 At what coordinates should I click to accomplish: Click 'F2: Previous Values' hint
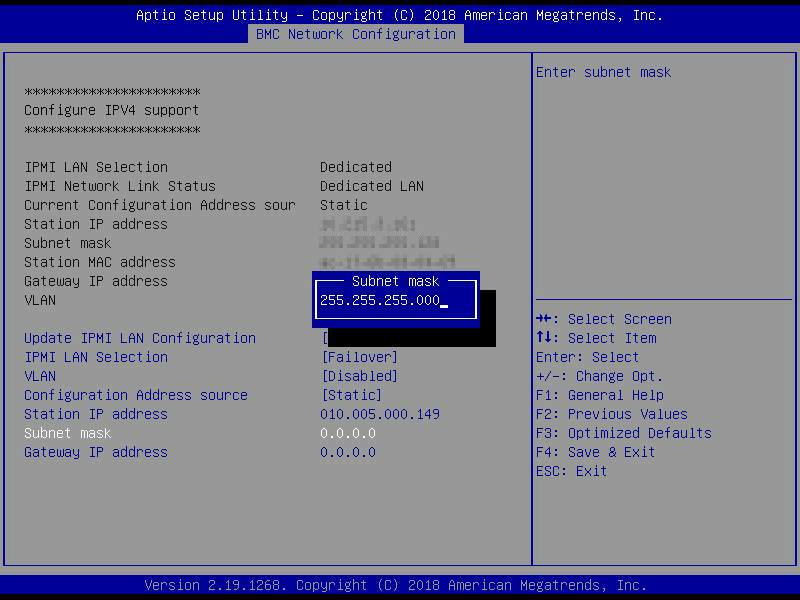611,414
